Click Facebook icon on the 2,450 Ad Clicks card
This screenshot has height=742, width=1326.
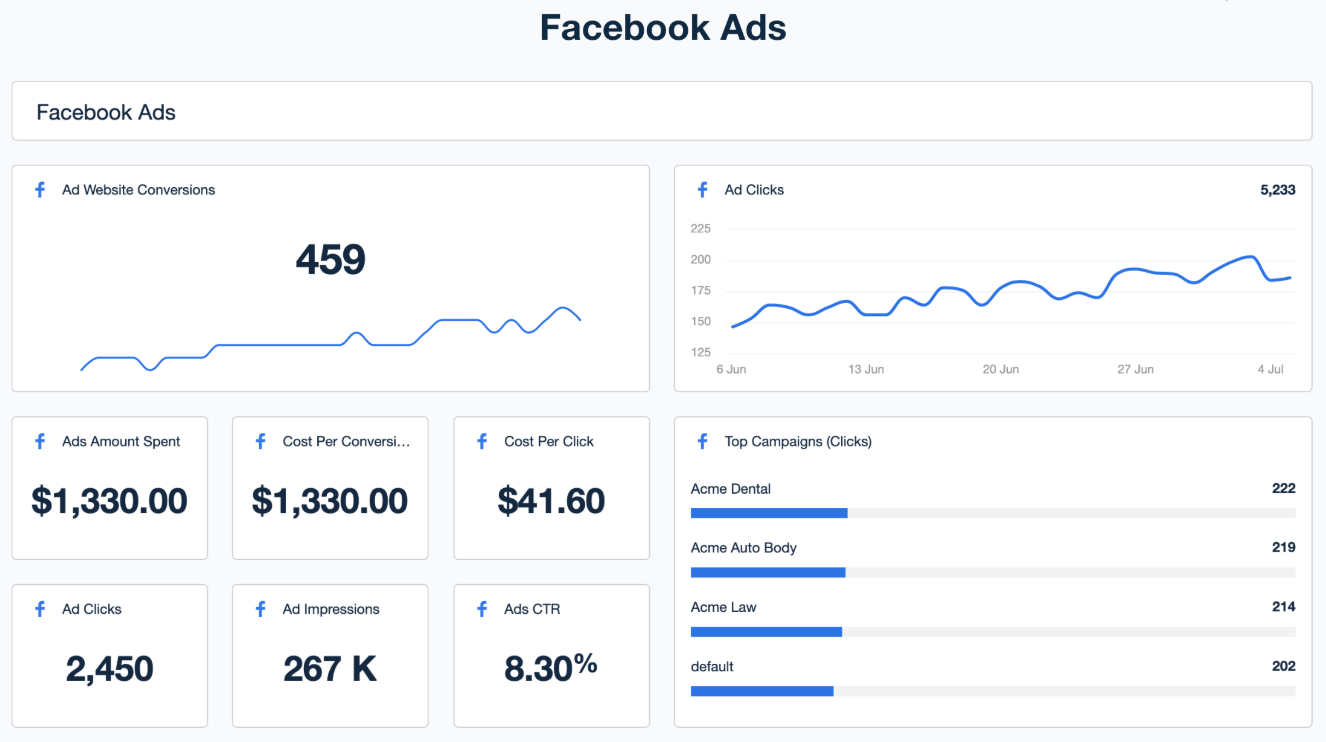(40, 609)
